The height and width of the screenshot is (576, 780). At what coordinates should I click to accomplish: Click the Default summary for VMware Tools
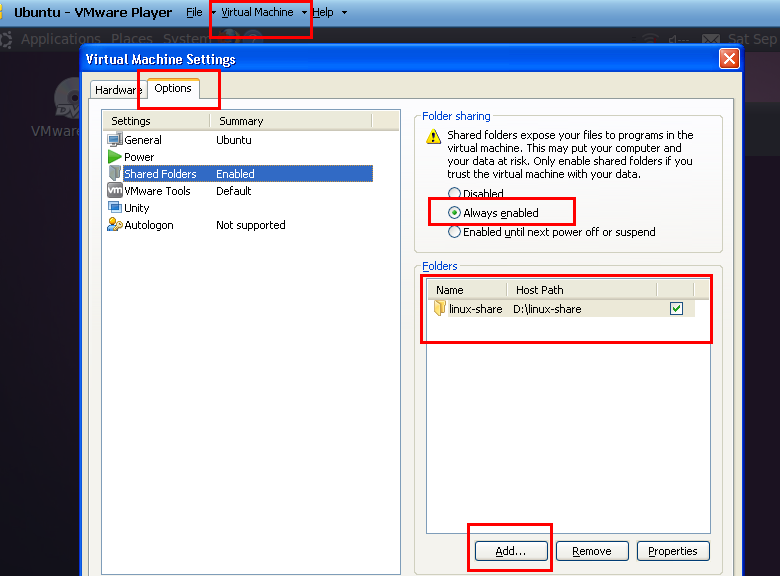click(234, 191)
